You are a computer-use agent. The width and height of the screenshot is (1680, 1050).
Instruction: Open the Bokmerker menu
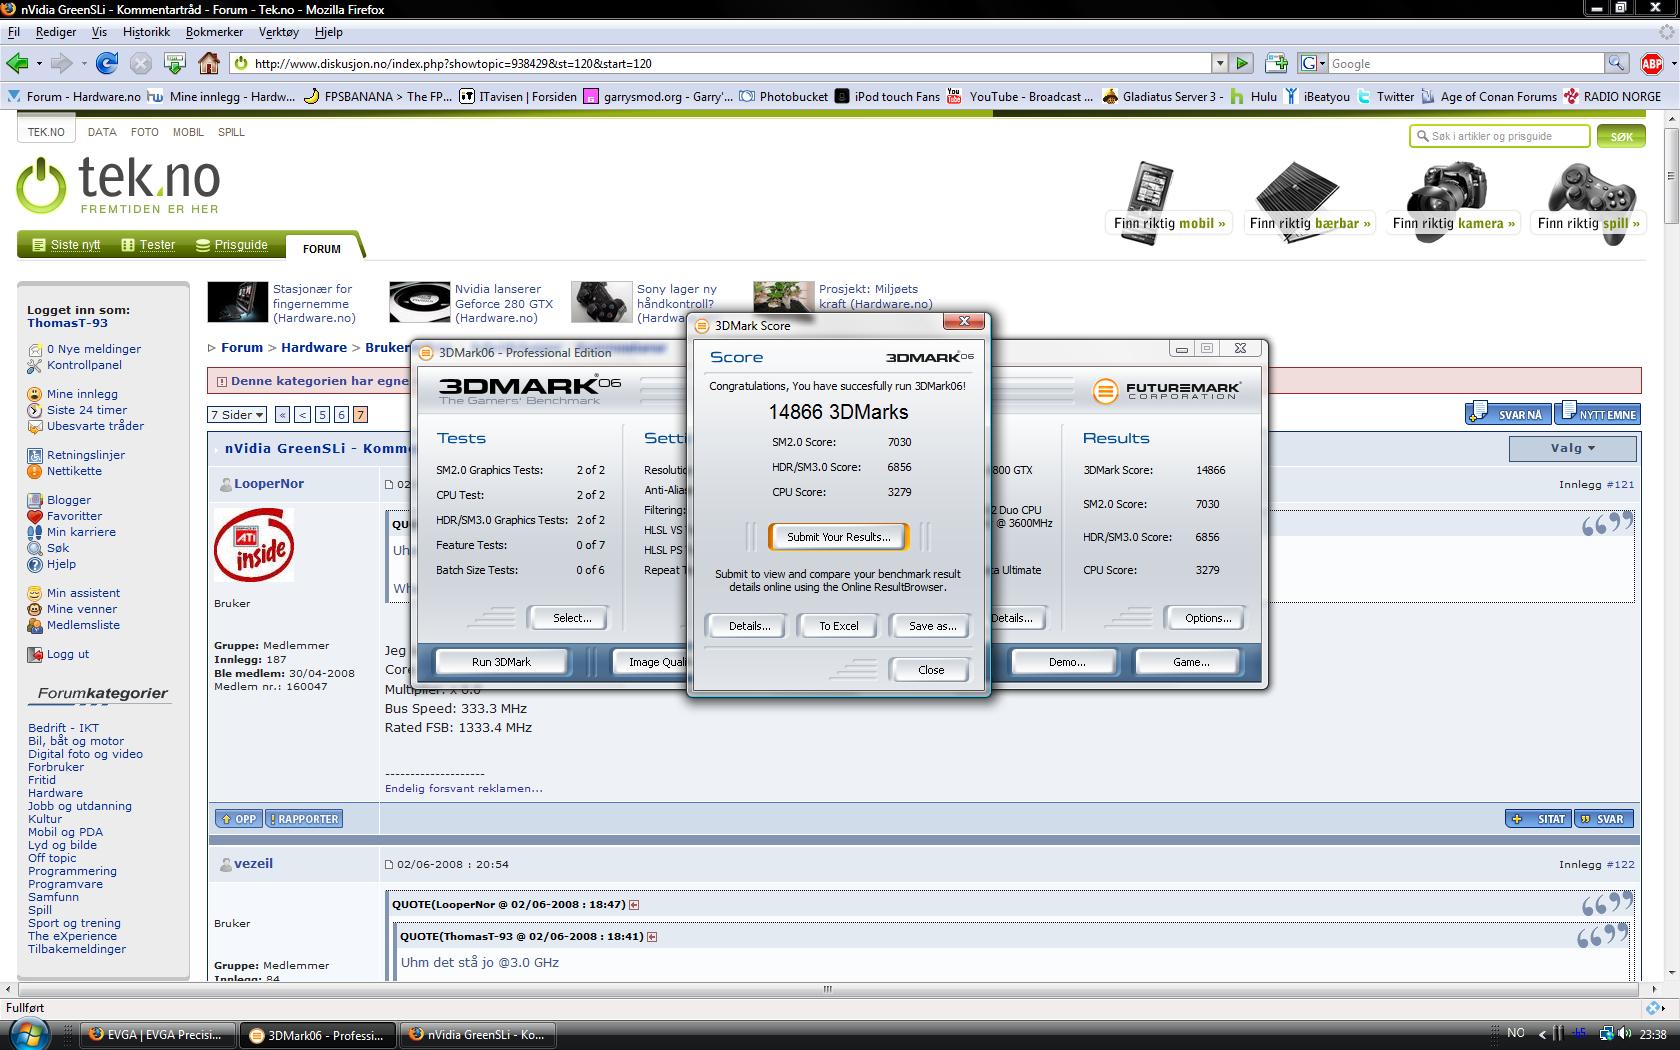[215, 31]
